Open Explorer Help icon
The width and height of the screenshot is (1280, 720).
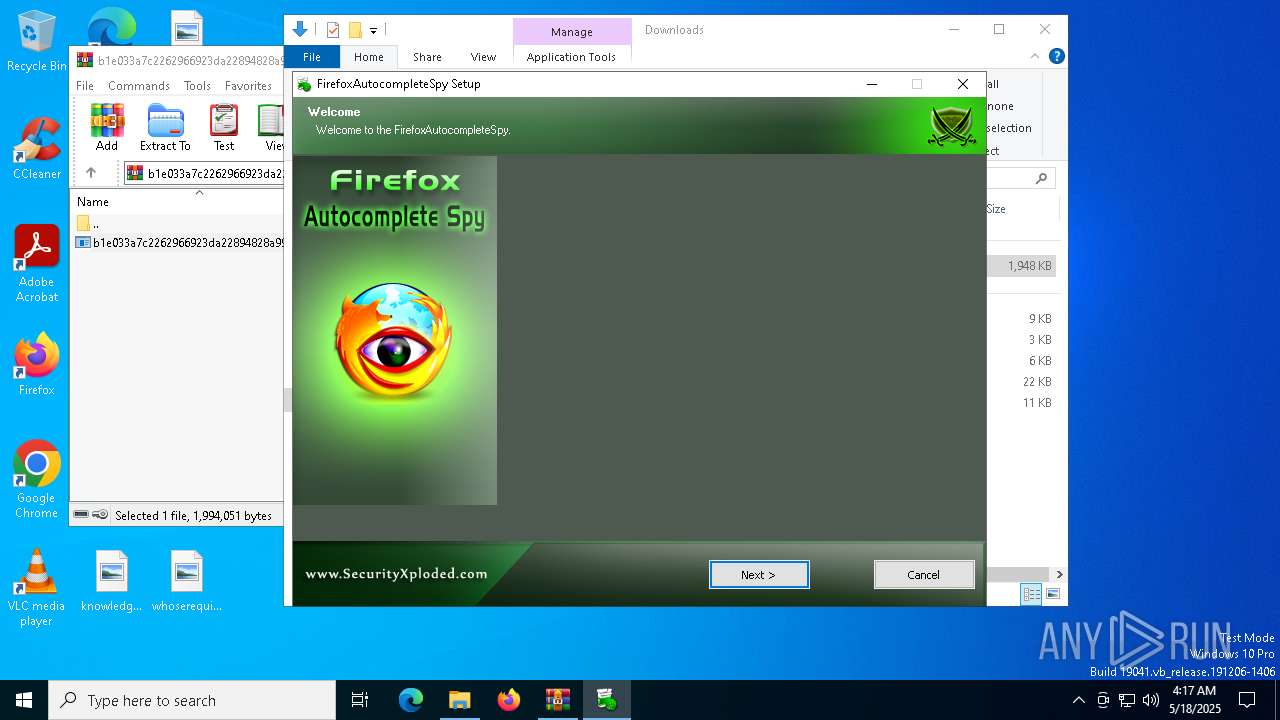1056,57
